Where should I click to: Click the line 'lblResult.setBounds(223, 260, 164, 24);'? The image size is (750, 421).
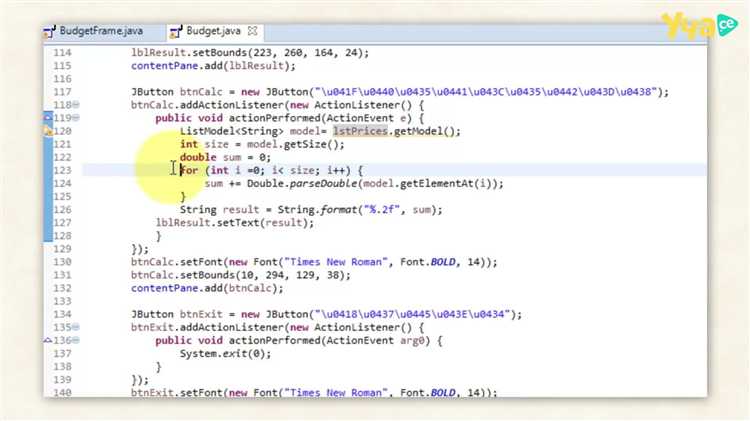[250, 53]
